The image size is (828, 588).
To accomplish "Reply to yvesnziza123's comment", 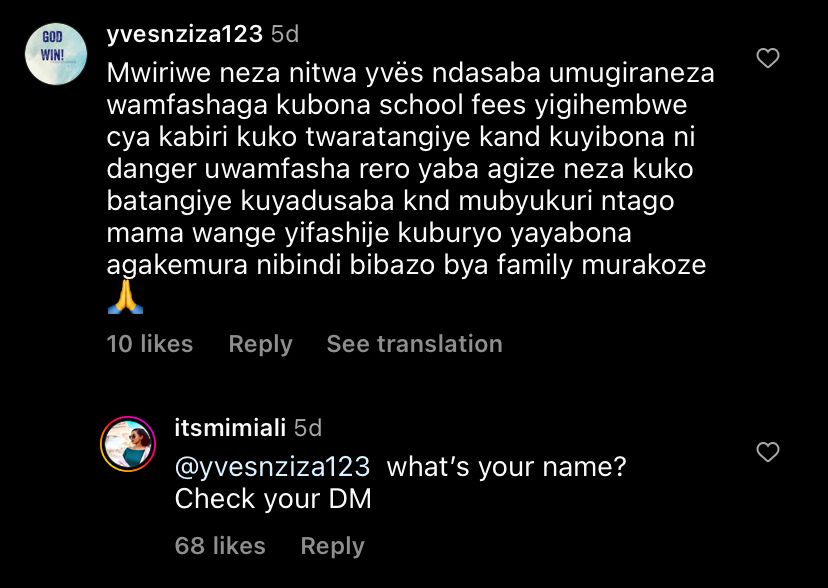I will [260, 344].
